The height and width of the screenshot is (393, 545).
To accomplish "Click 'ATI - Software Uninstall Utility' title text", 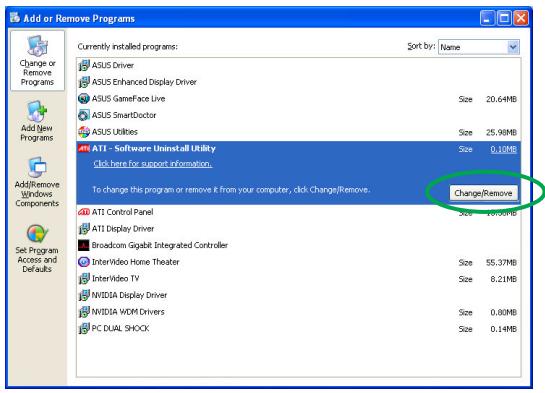I will 154,148.
